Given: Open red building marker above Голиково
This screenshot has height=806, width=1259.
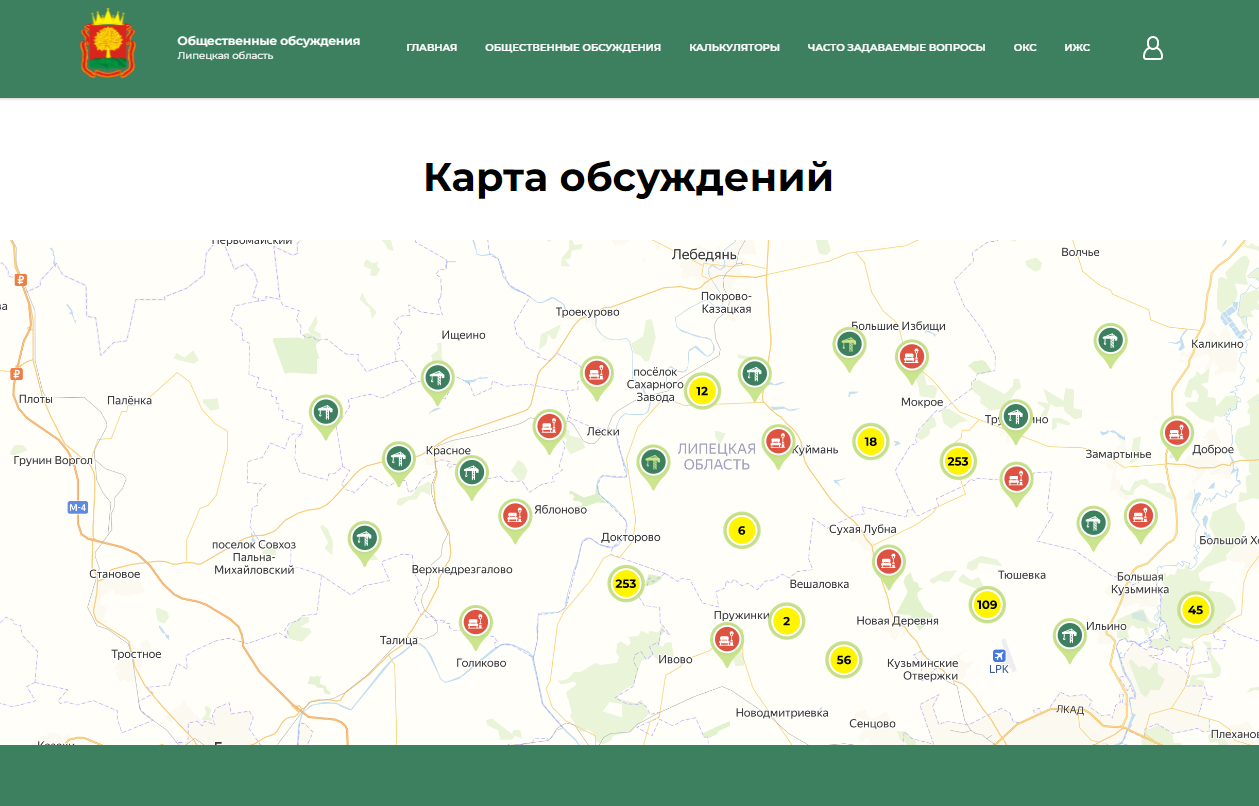Looking at the screenshot, I should 476,627.
